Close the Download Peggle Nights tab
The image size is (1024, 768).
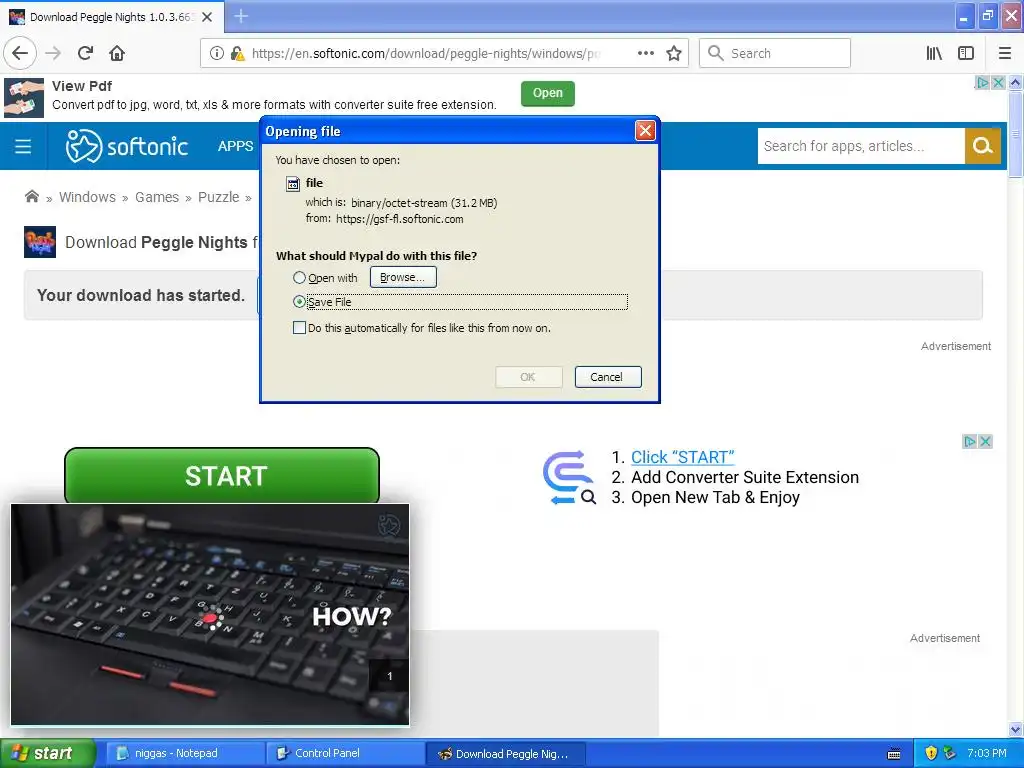coord(207,17)
